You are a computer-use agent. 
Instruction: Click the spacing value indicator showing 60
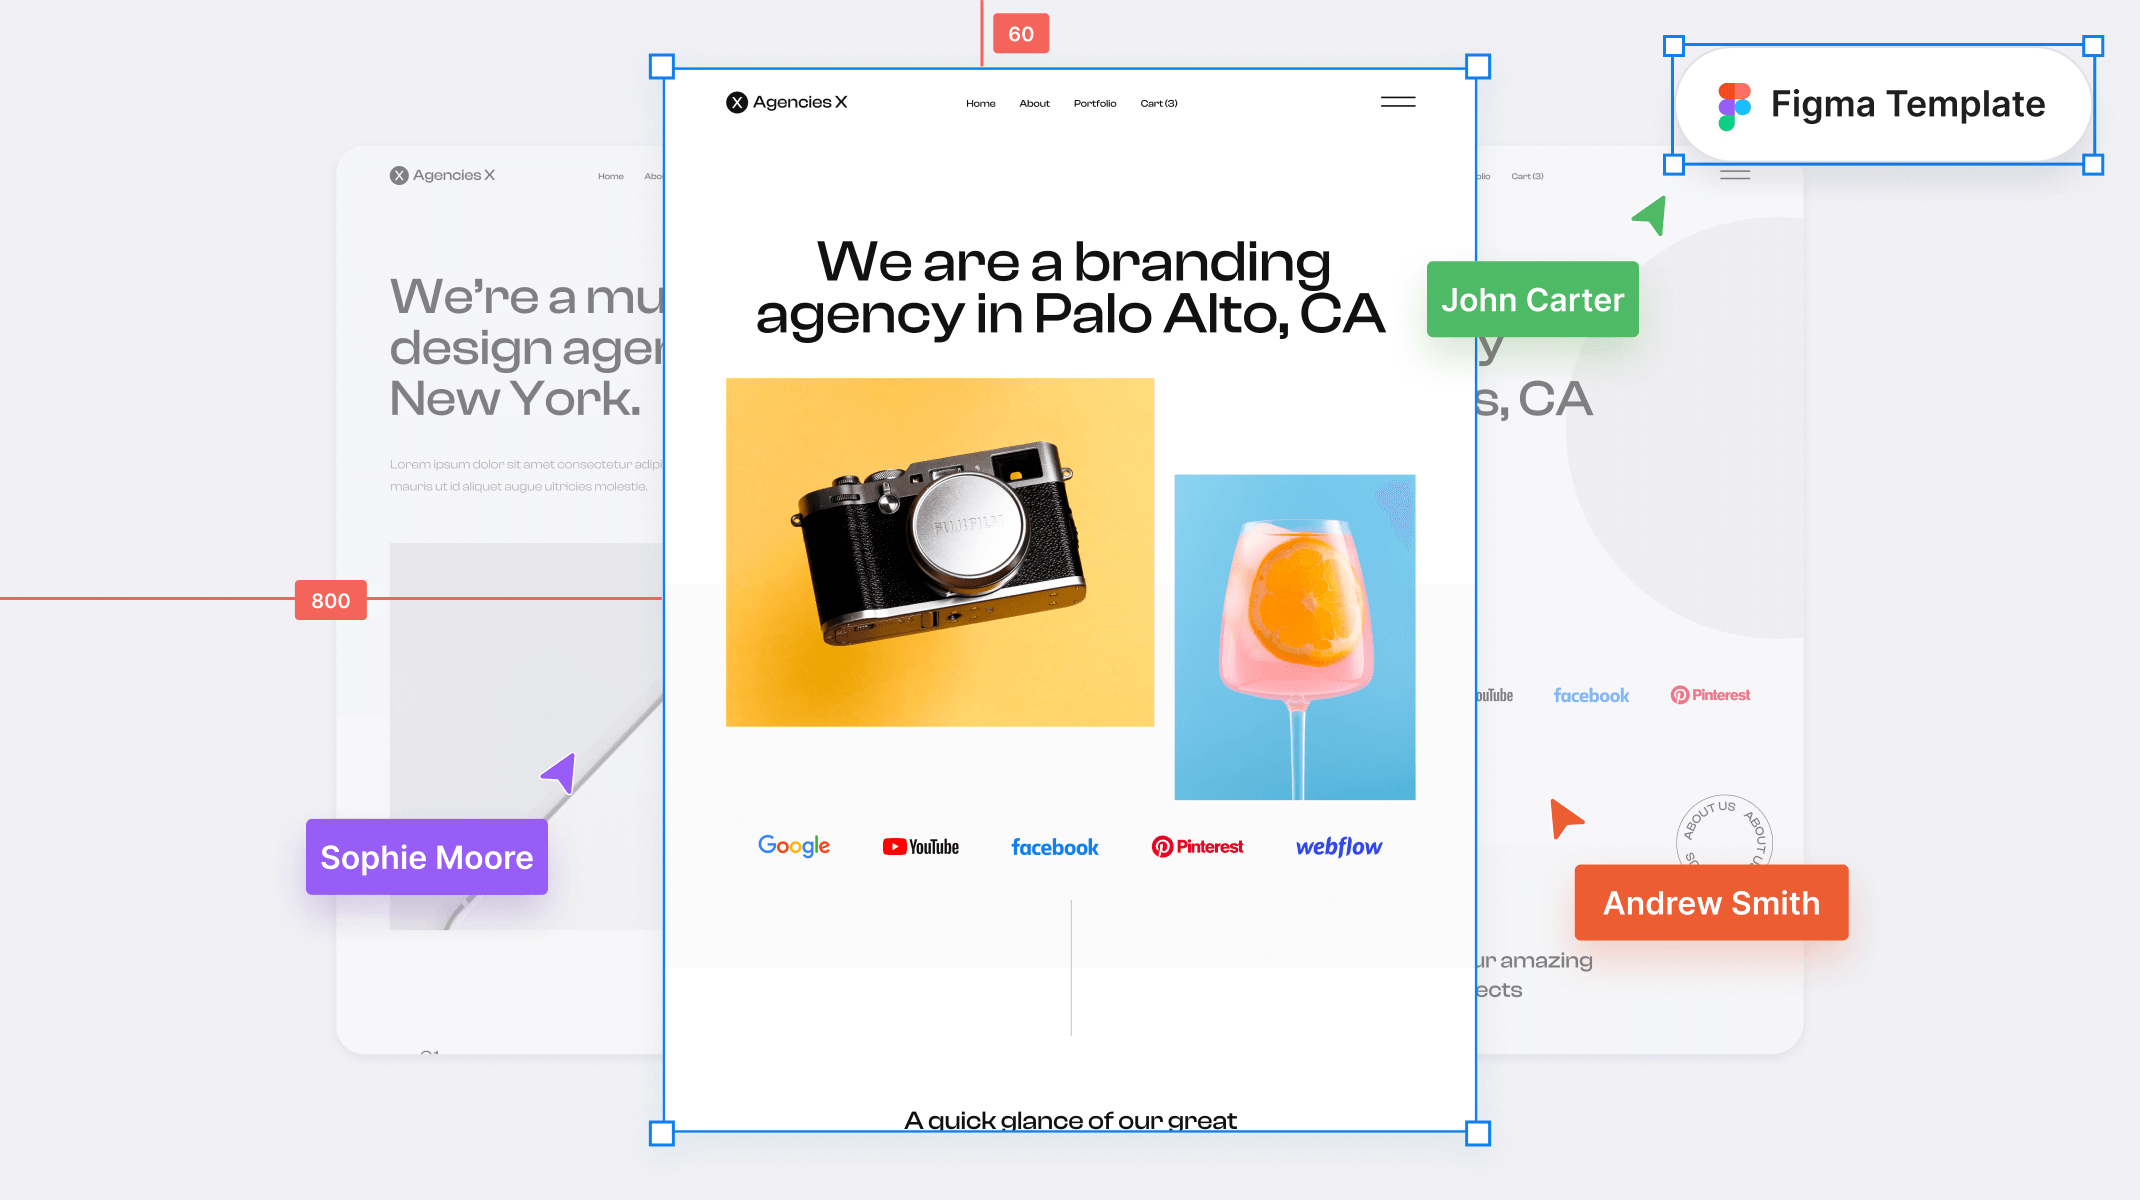click(1020, 32)
